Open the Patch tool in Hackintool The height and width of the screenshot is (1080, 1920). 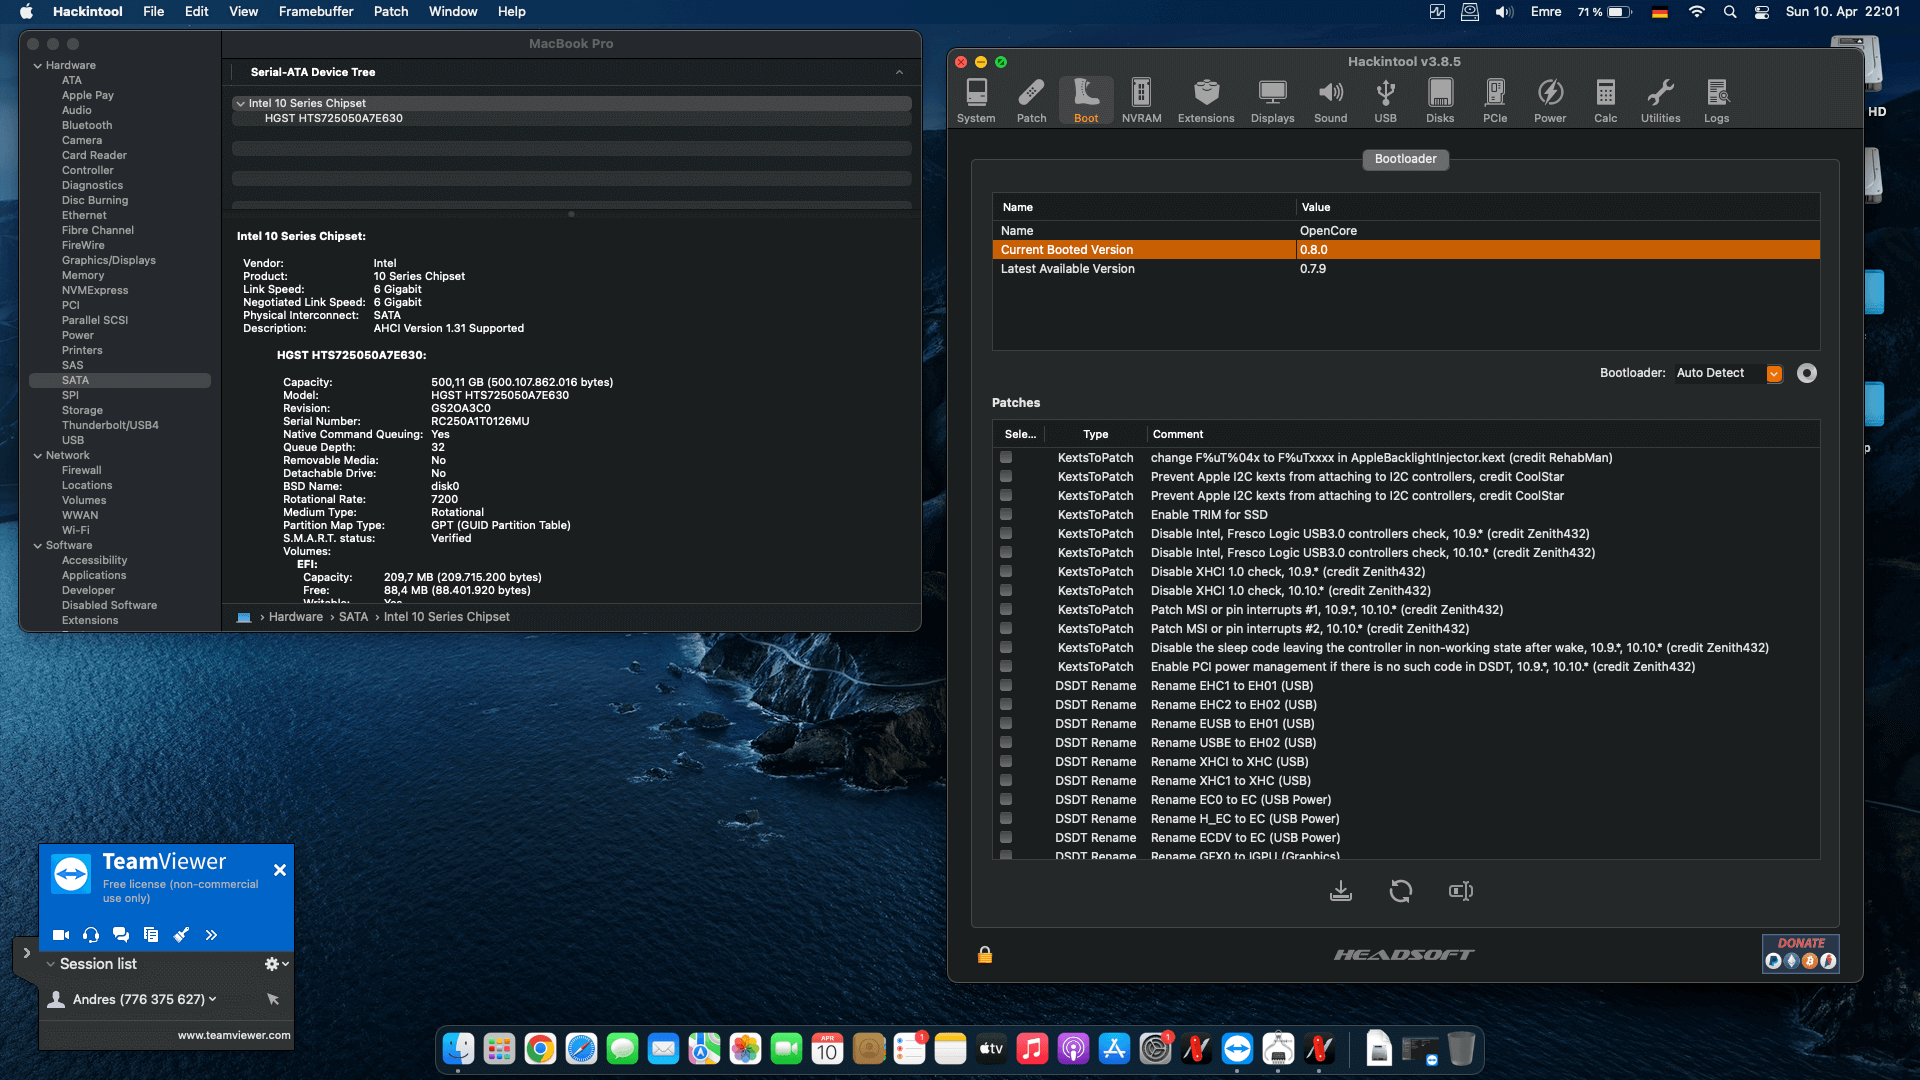(1031, 101)
